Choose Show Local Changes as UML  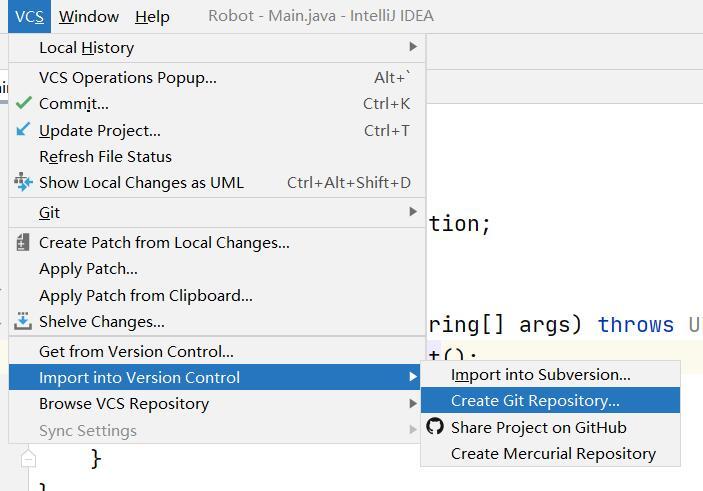pyautogui.click(x=217, y=182)
